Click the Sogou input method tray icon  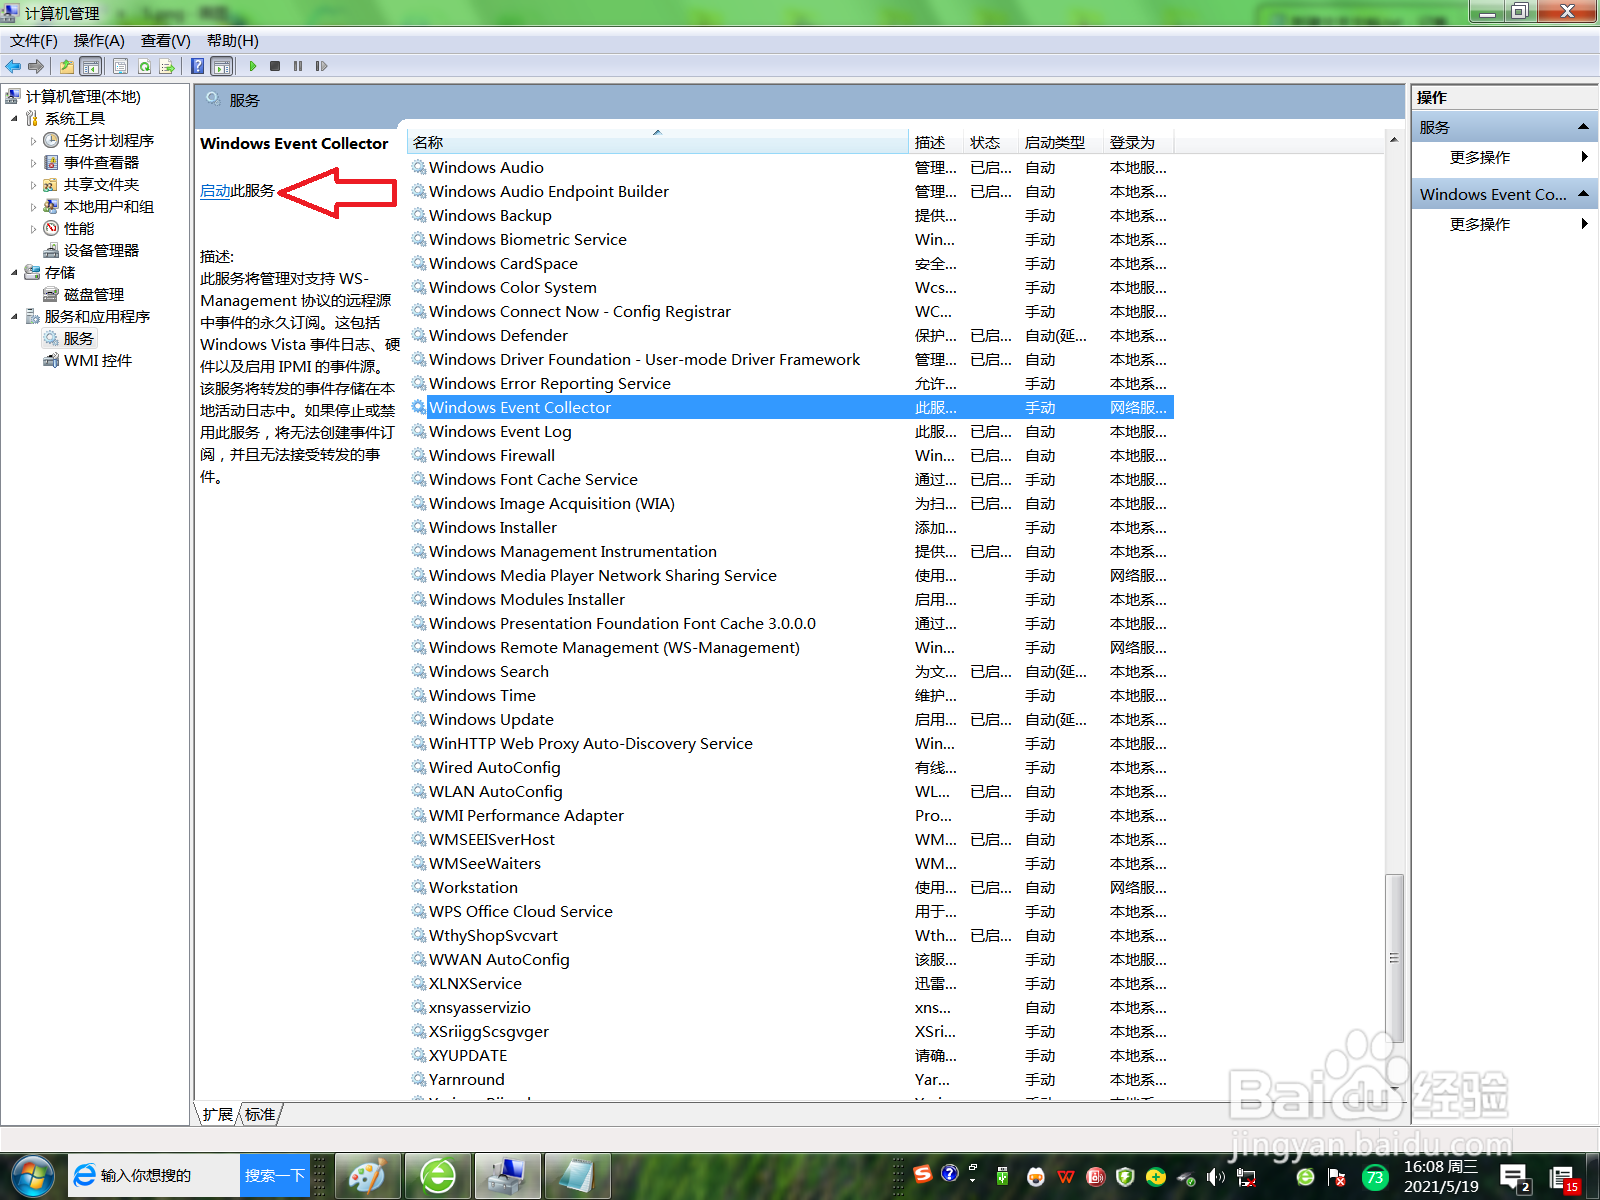pyautogui.click(x=923, y=1174)
